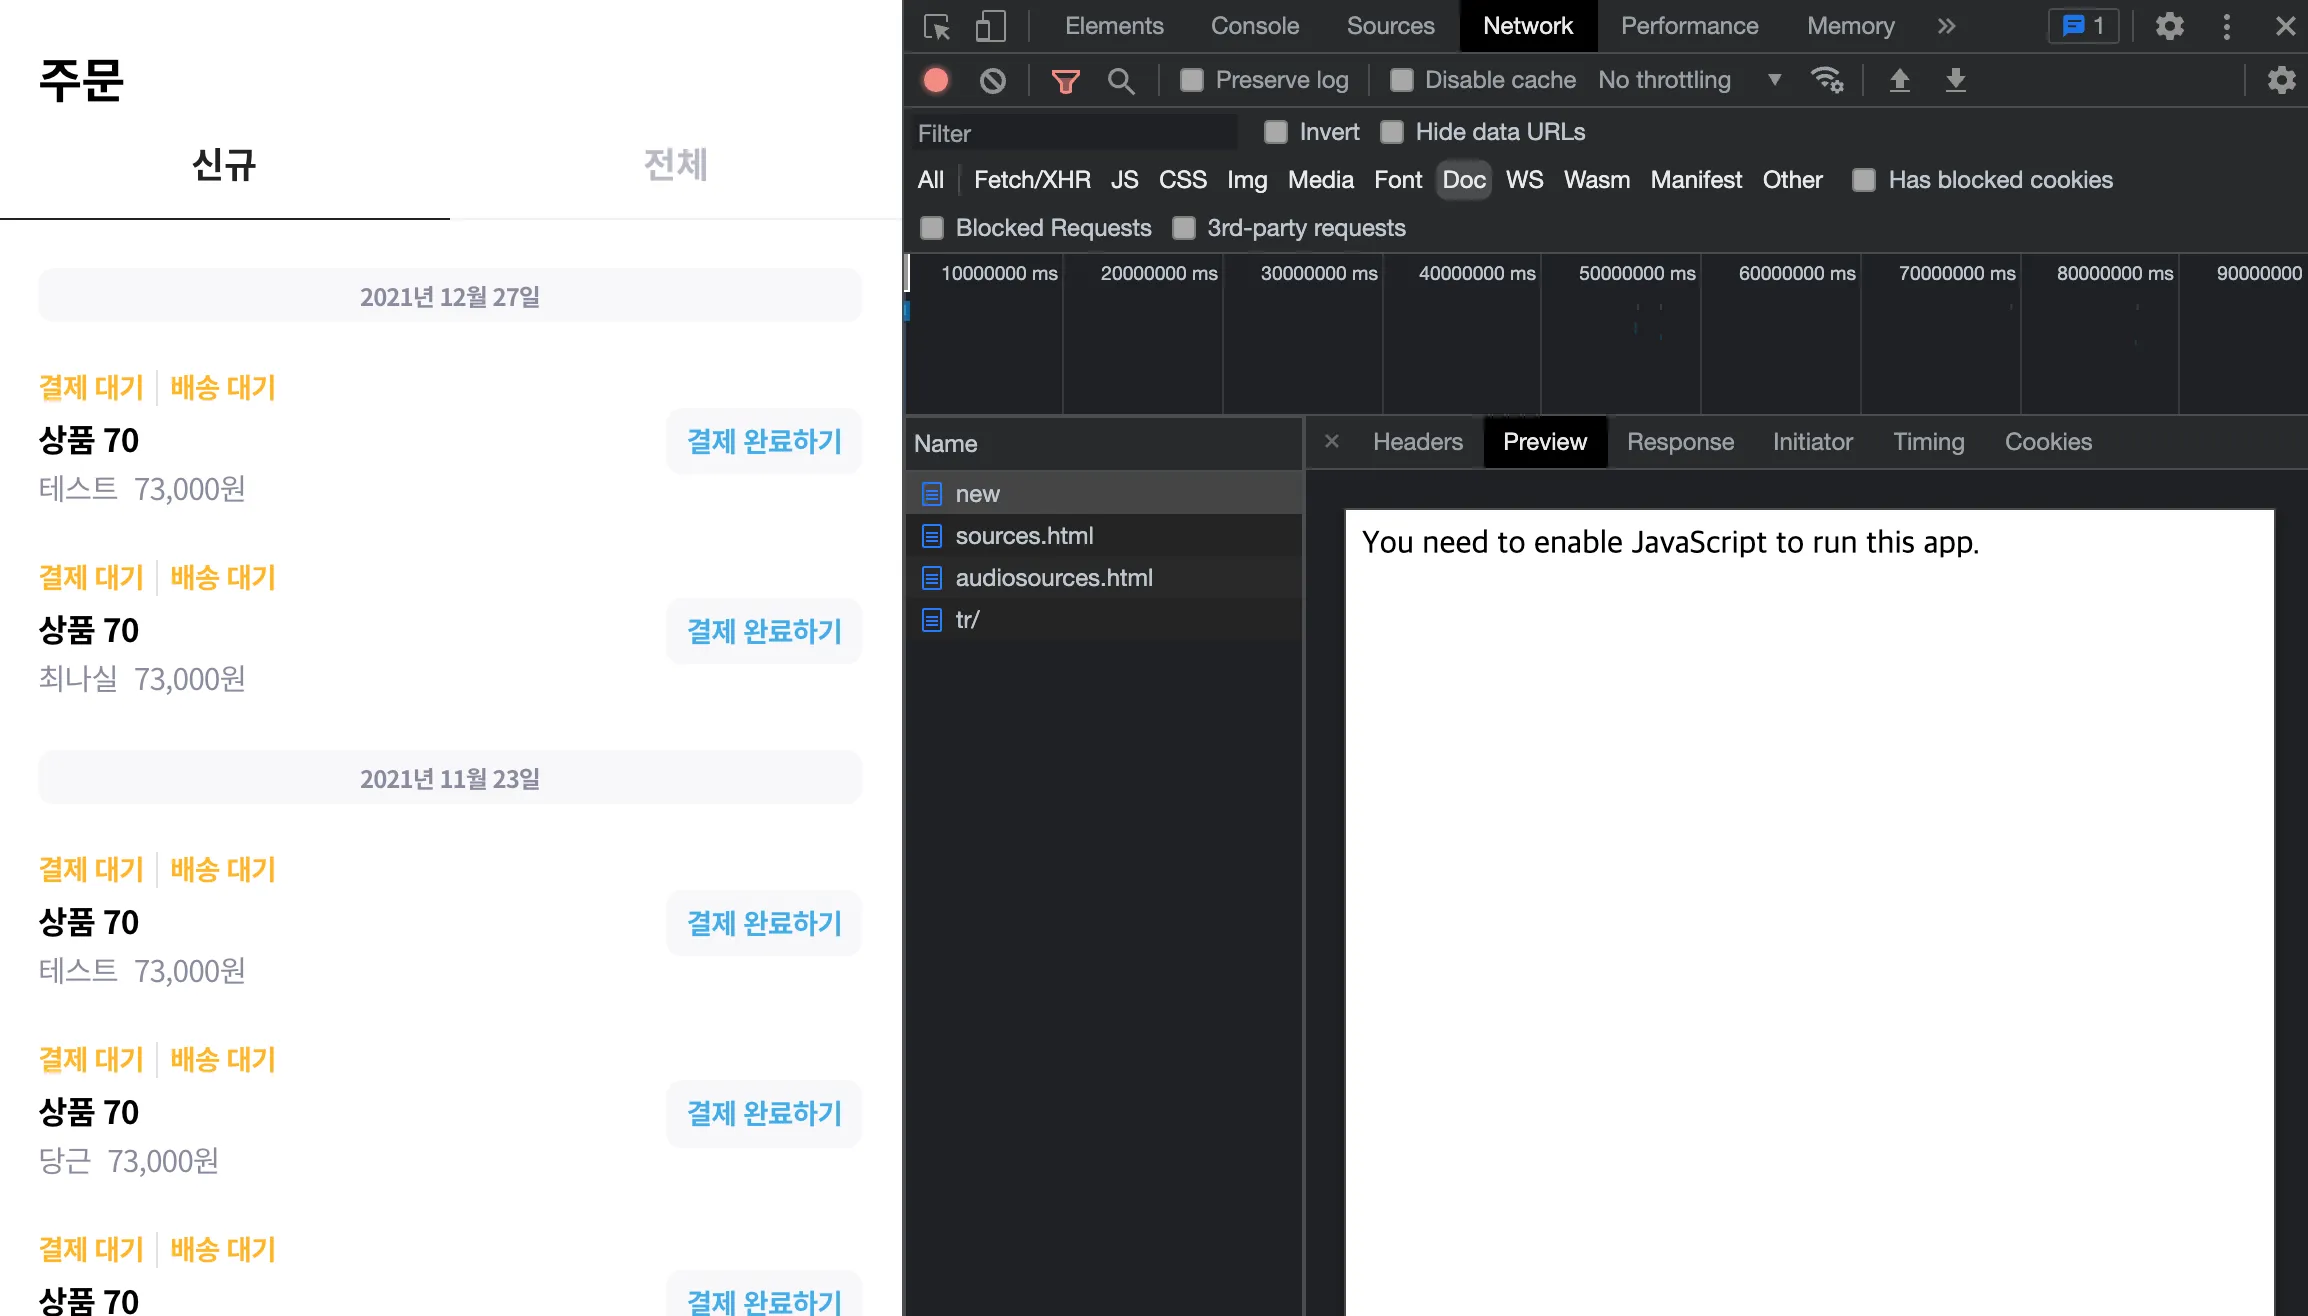
Task: Expand more DevTools tabs chevron
Action: coord(1946,27)
